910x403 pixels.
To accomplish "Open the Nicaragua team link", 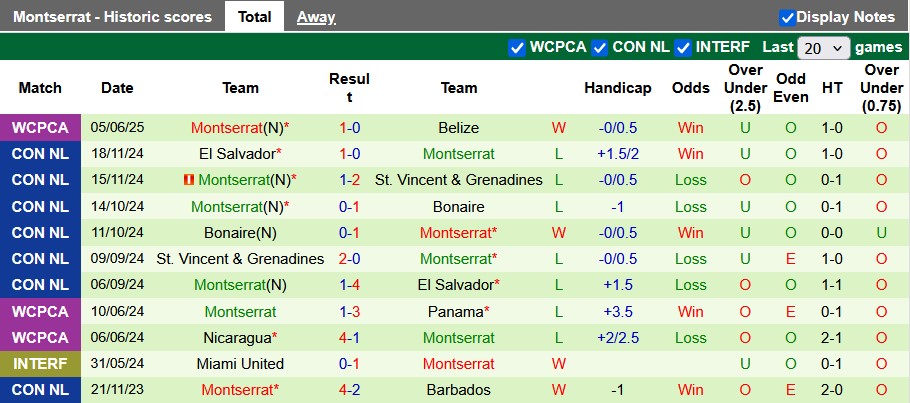I will coord(238,338).
